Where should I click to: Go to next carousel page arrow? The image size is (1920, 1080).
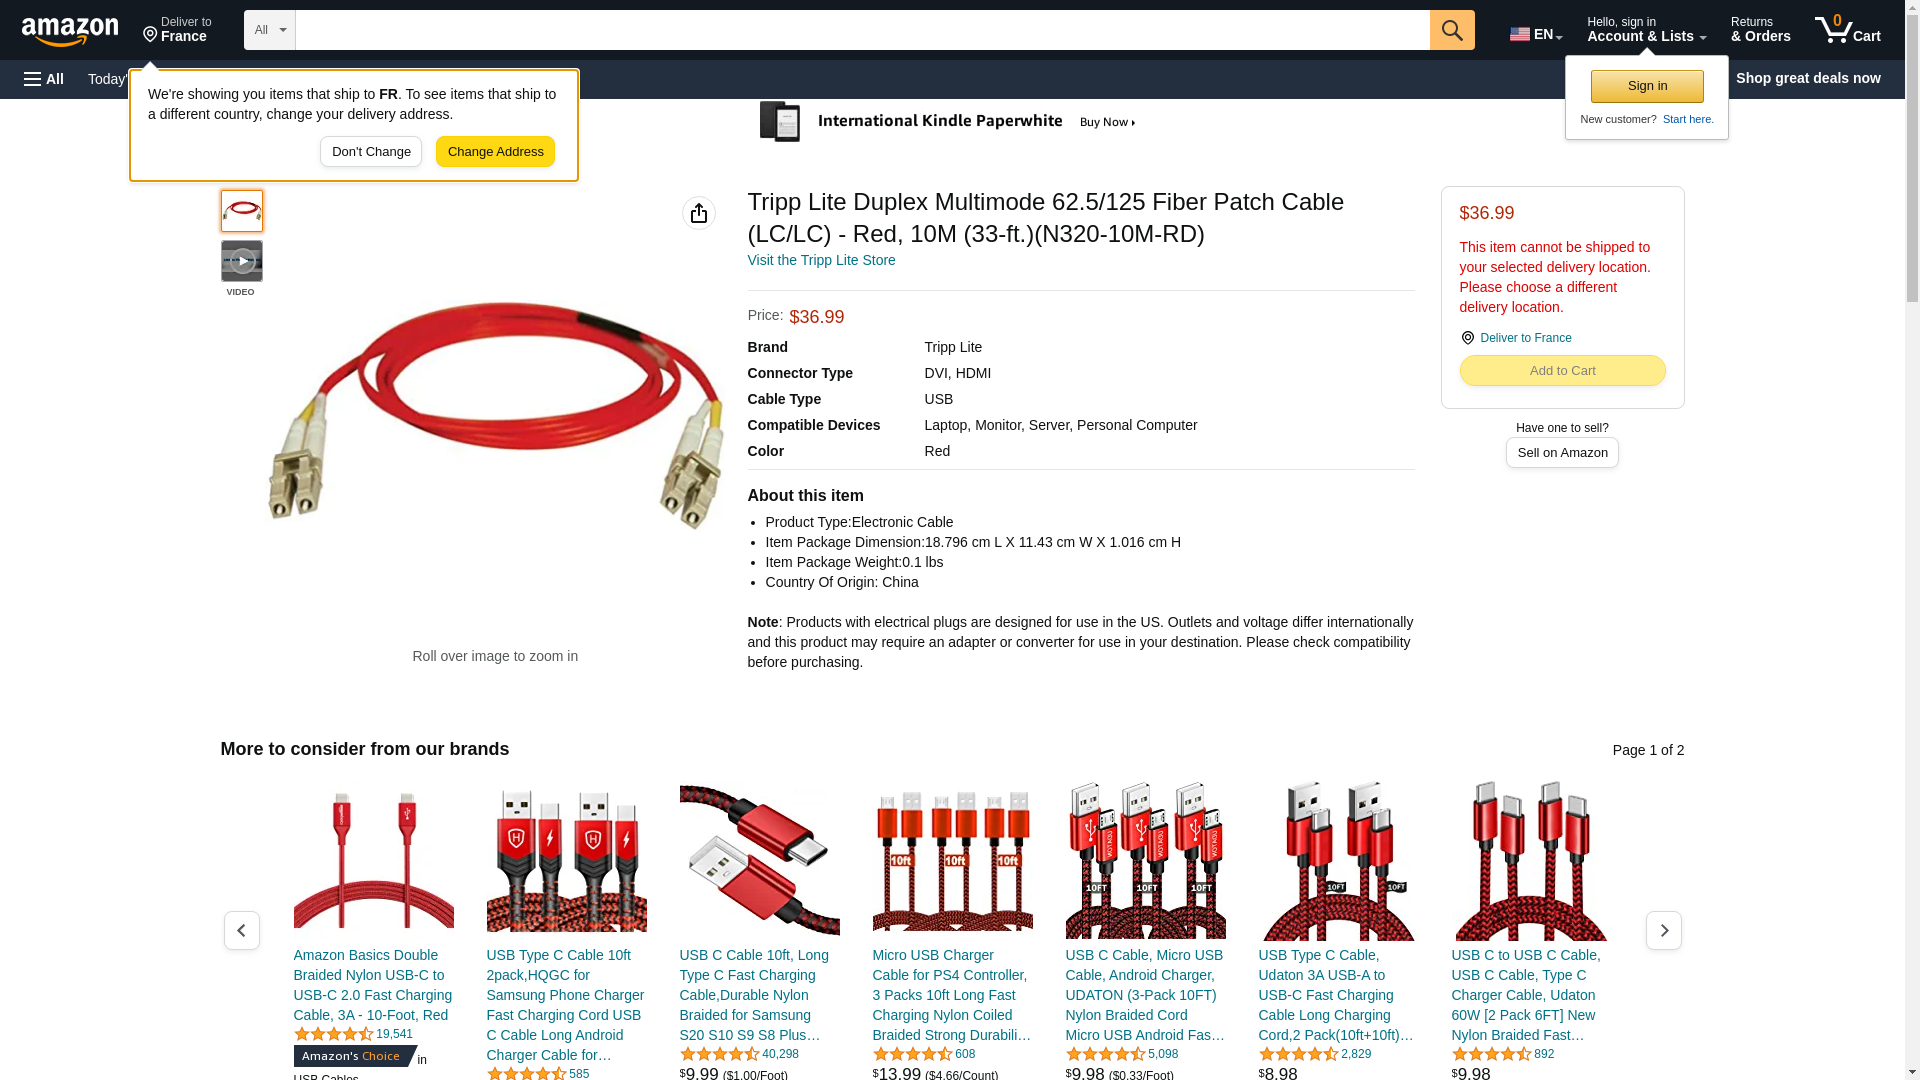(x=1663, y=931)
